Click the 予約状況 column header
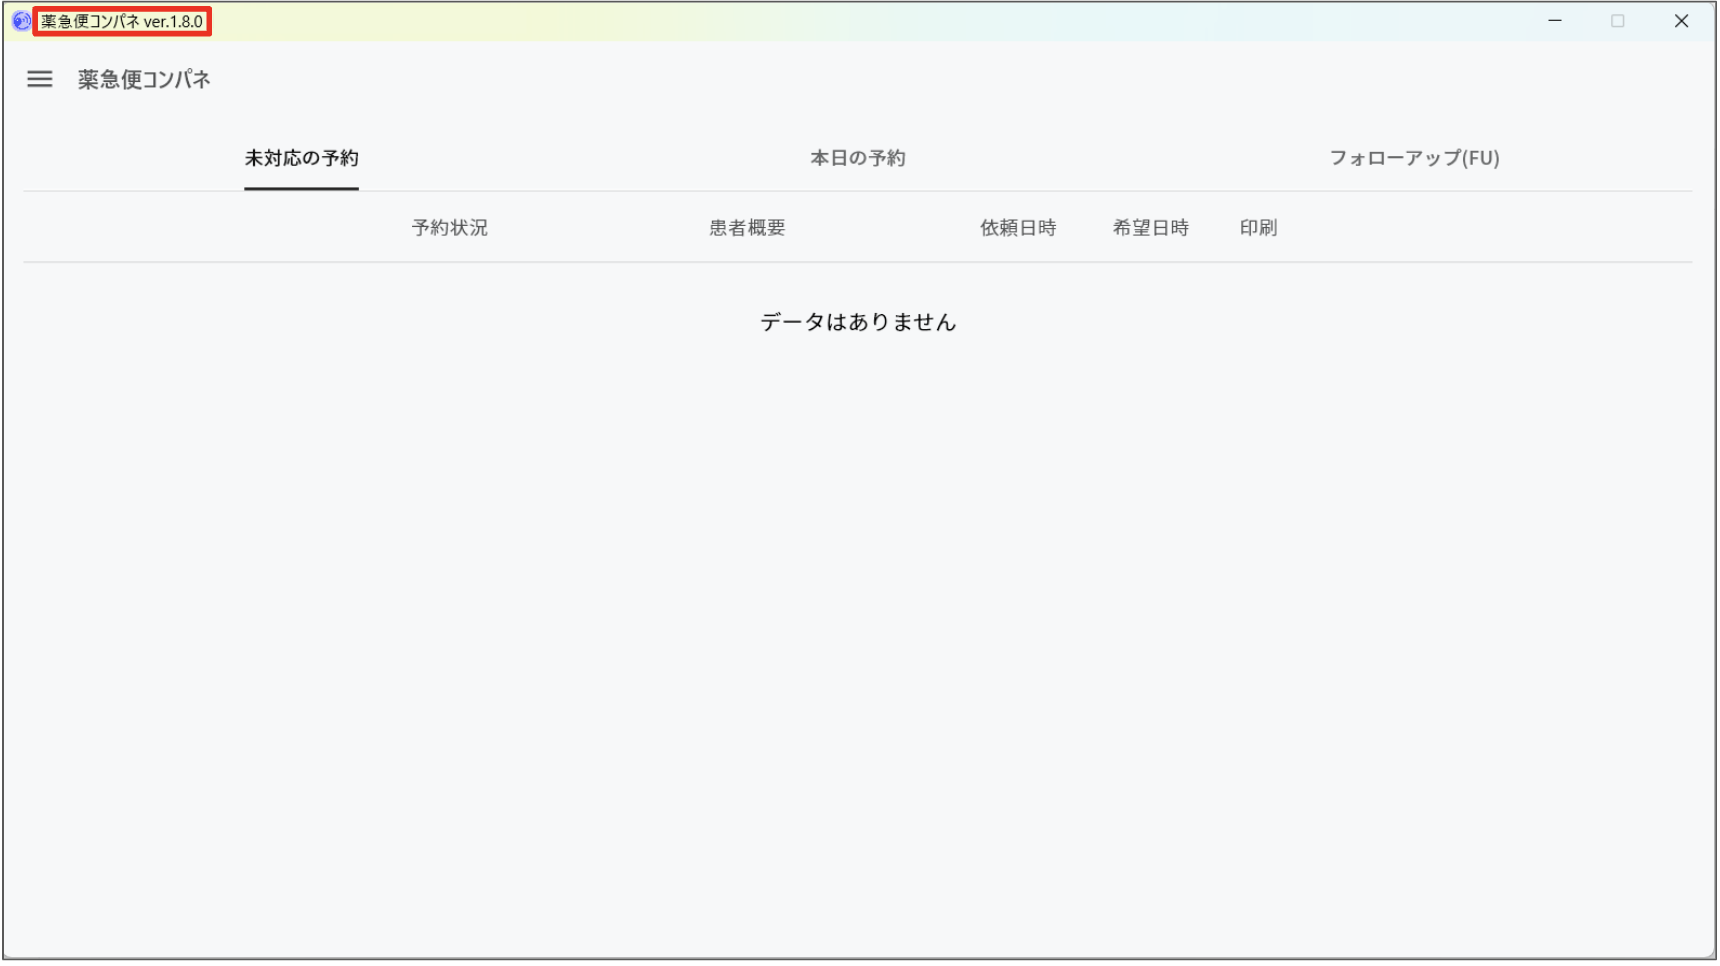The image size is (1720, 966). [449, 227]
